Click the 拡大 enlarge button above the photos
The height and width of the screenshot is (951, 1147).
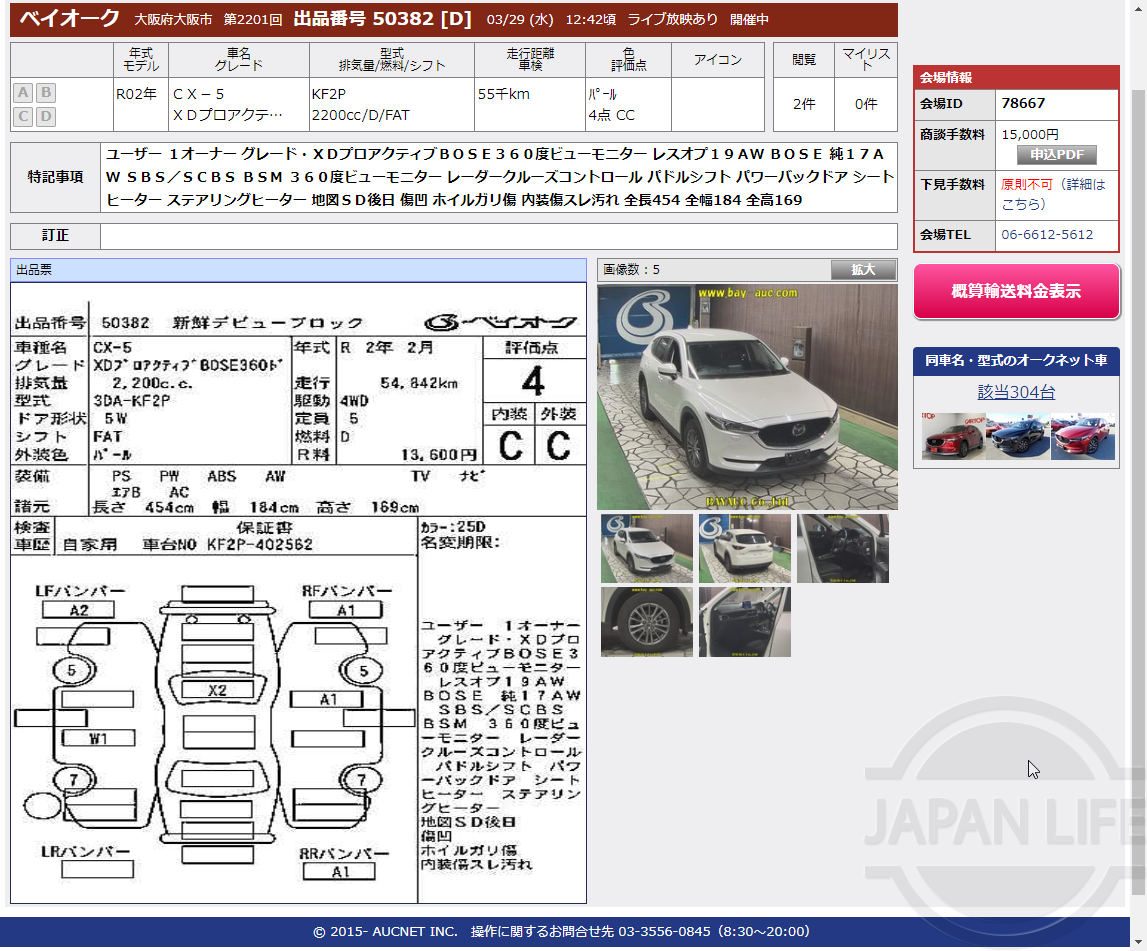click(862, 269)
